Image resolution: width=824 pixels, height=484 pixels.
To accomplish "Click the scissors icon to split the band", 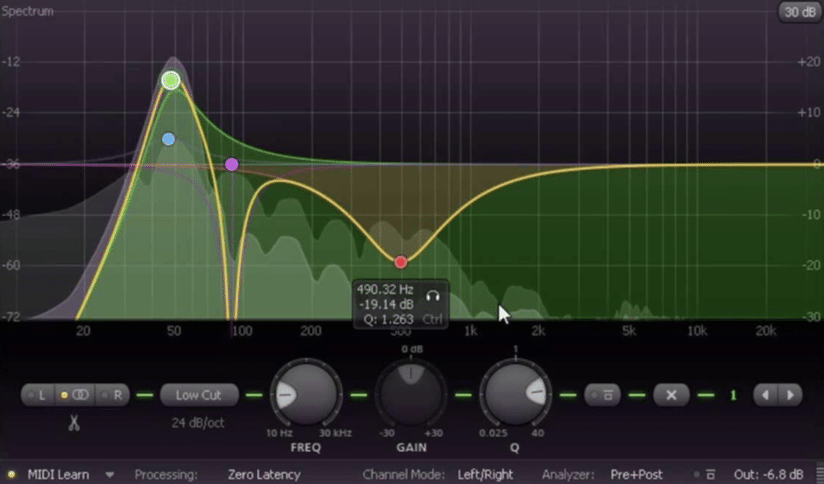I will pyautogui.click(x=74, y=423).
